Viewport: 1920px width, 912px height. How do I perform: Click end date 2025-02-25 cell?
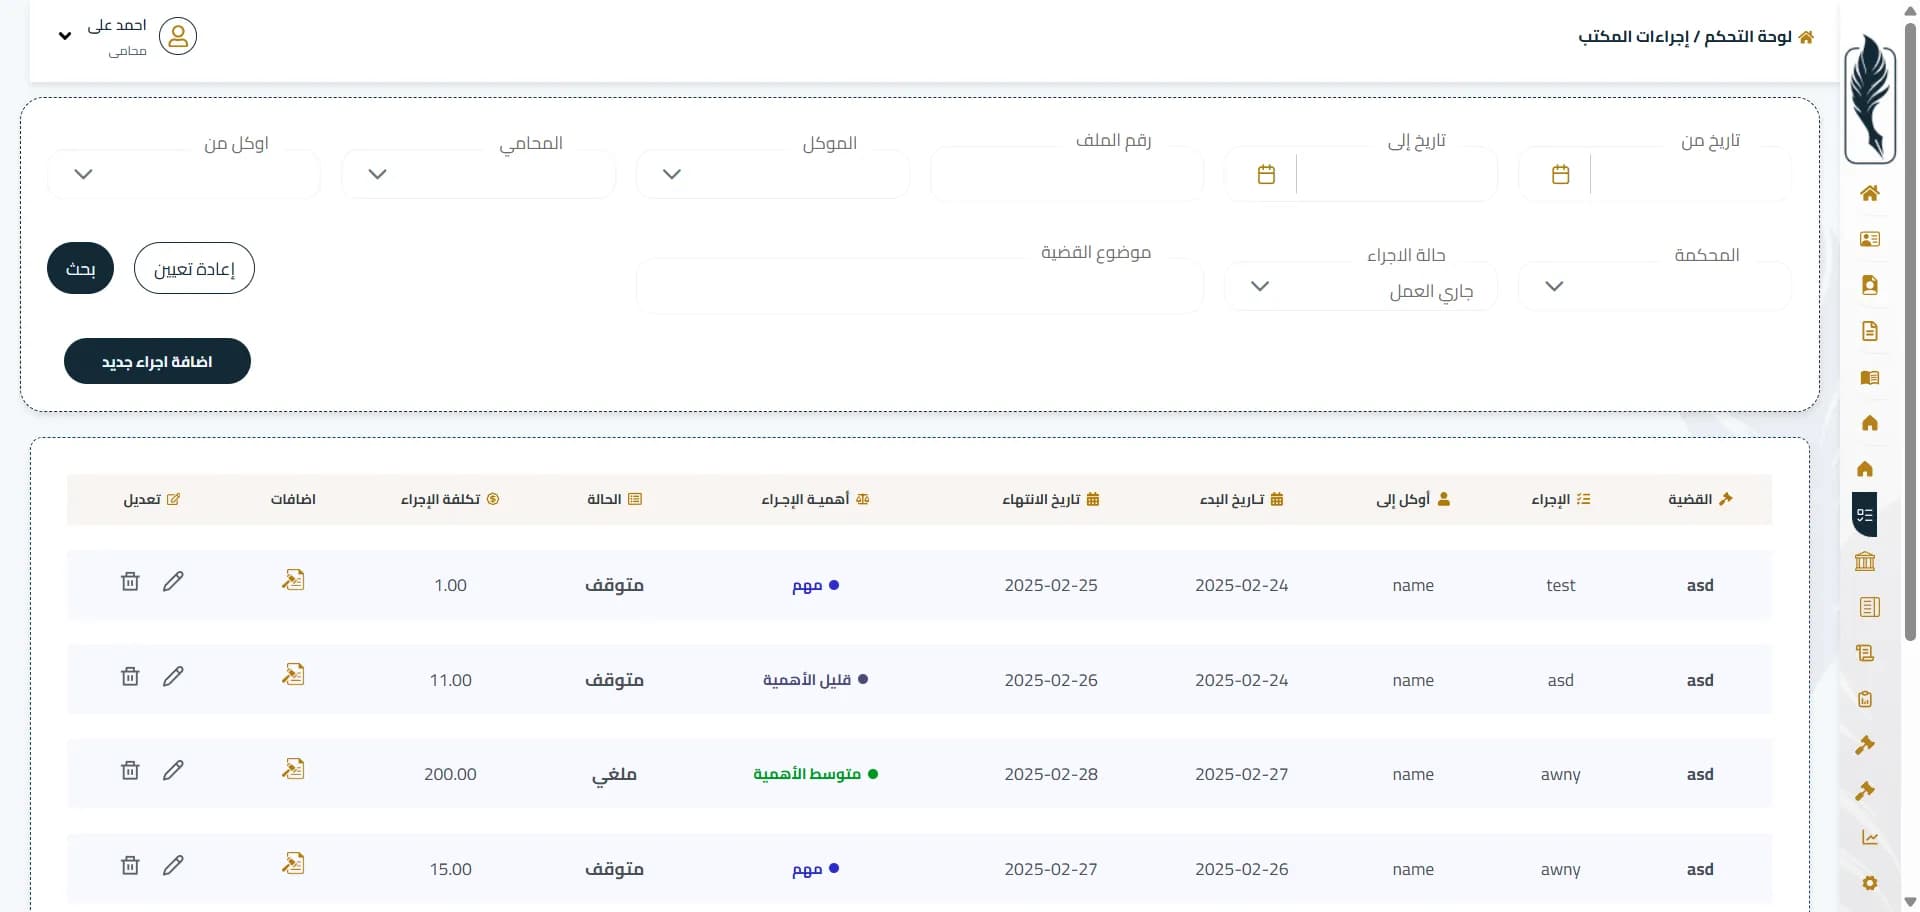tap(1051, 585)
